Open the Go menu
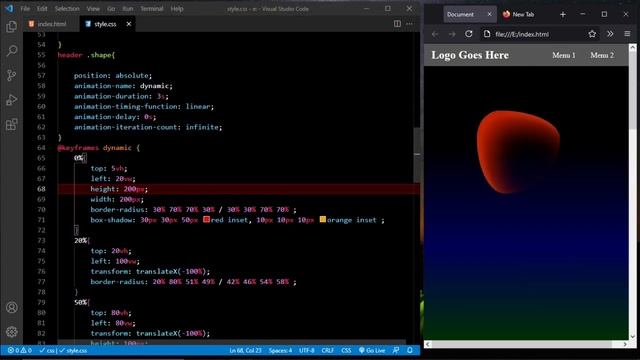640x360 pixels. tap(111, 9)
